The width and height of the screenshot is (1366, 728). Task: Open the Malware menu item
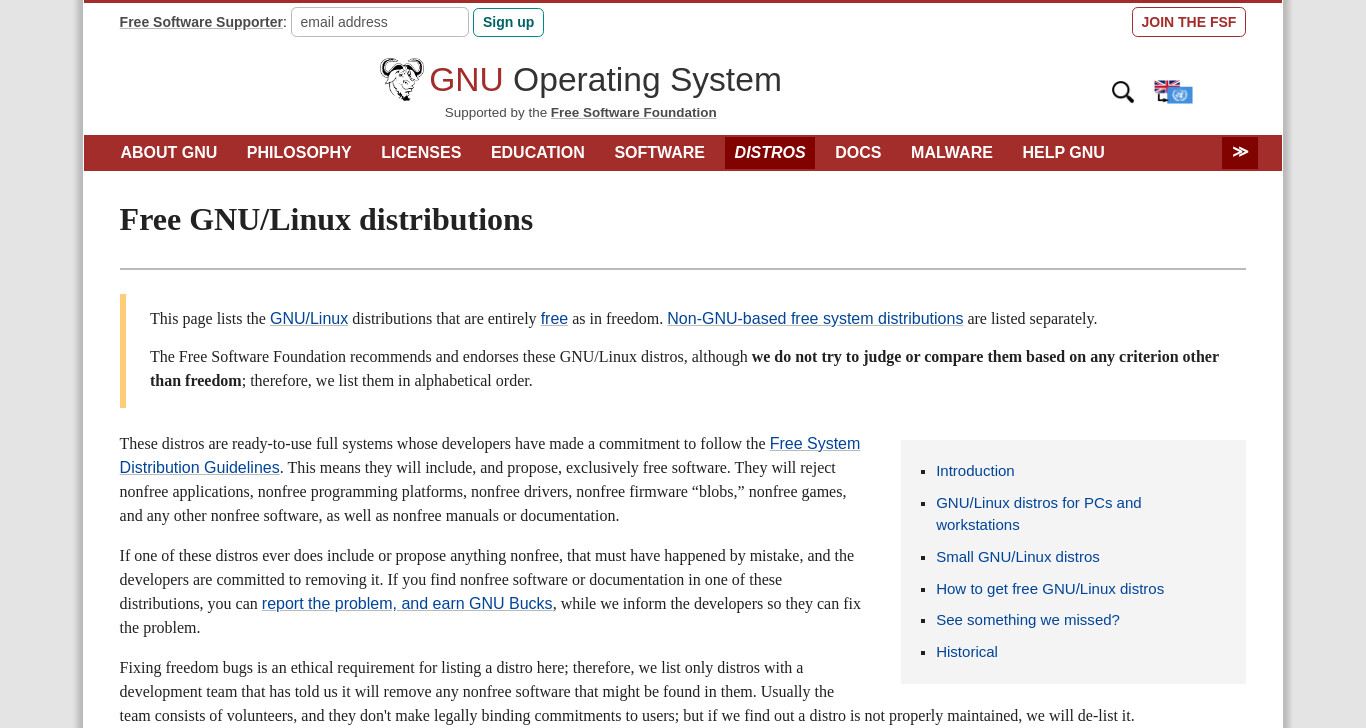[x=952, y=152]
